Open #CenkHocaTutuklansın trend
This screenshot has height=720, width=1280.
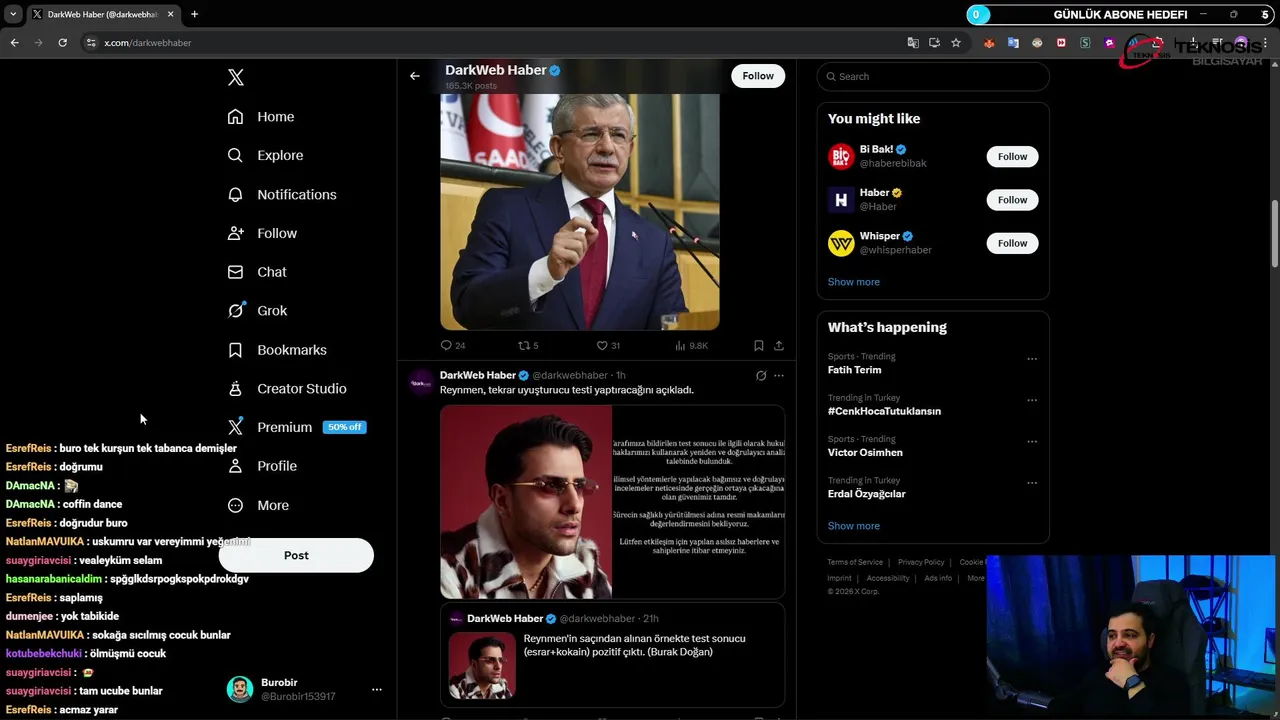[884, 411]
